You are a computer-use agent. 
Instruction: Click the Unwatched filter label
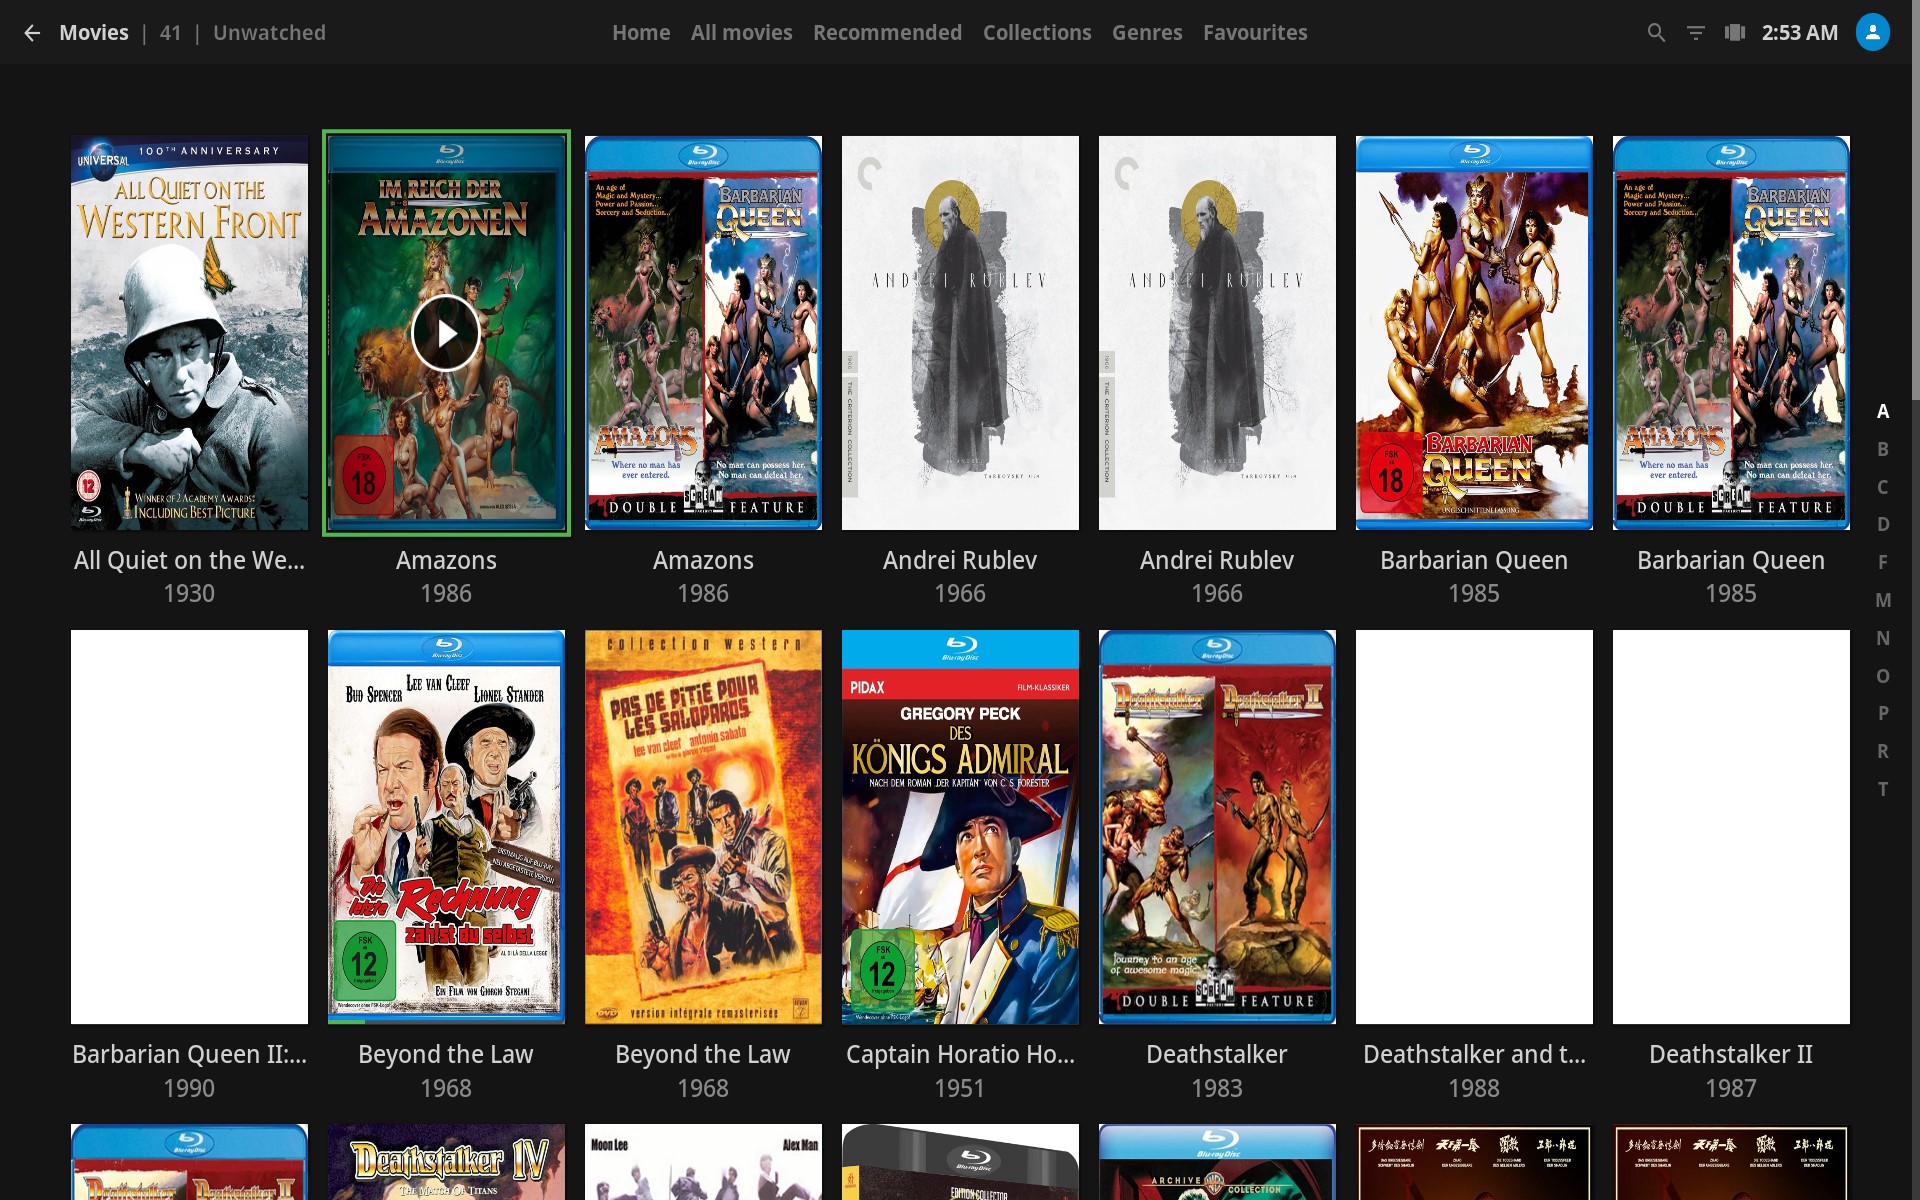click(x=269, y=33)
